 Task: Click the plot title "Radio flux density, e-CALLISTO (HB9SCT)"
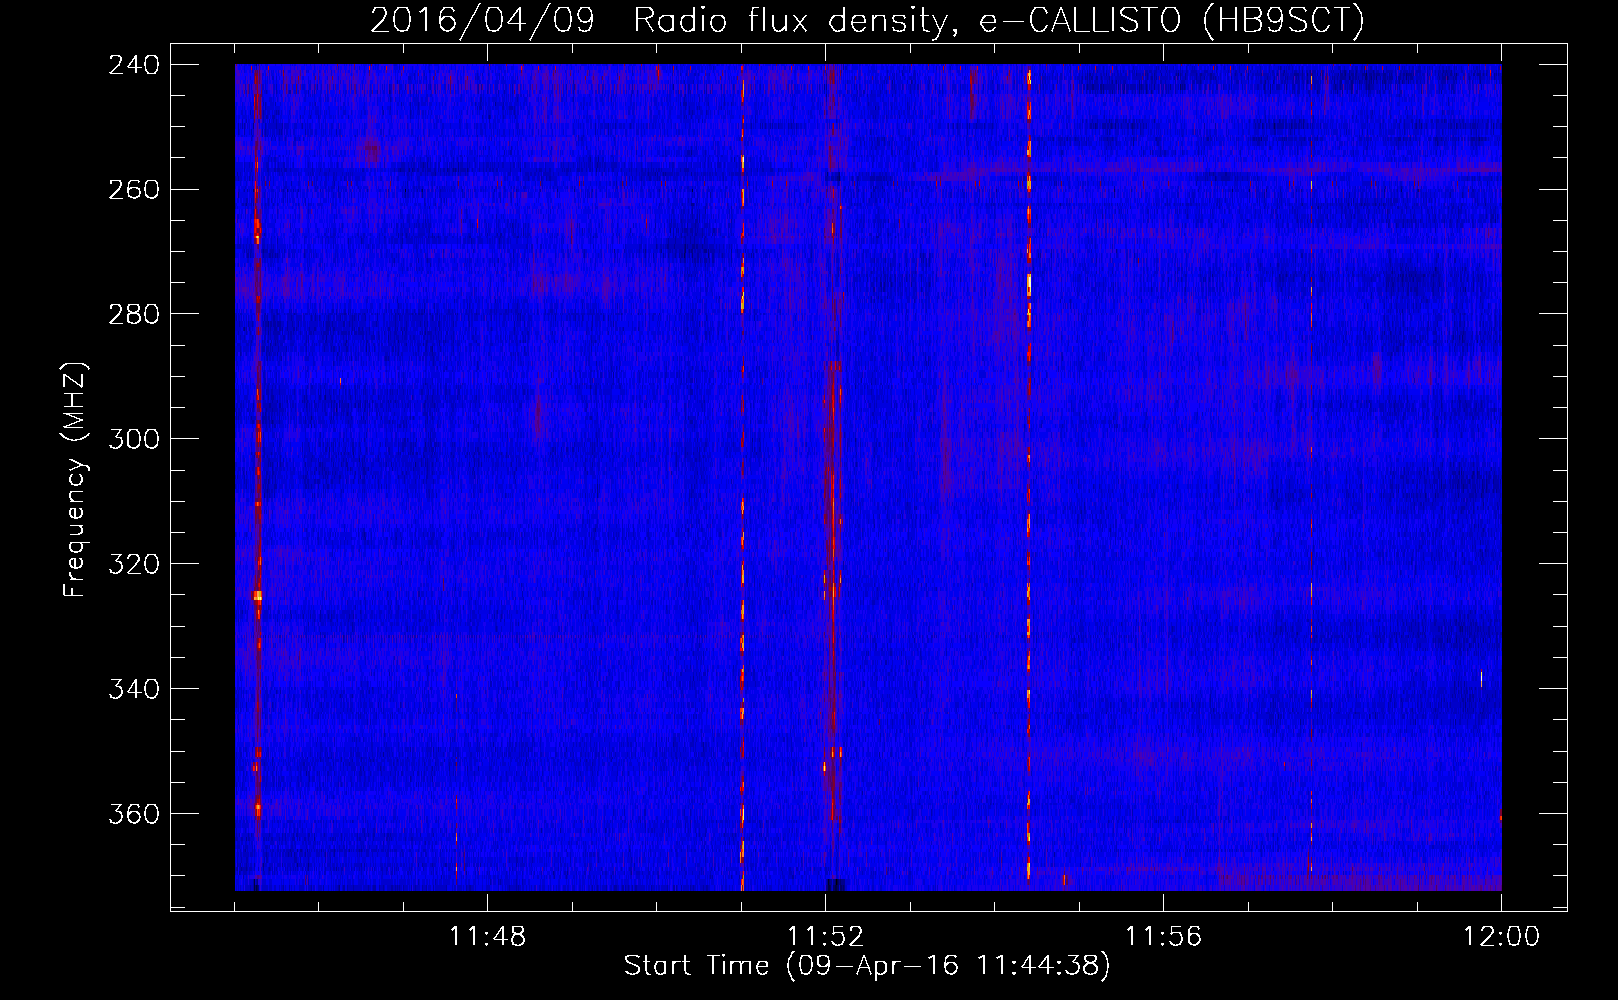point(999,20)
